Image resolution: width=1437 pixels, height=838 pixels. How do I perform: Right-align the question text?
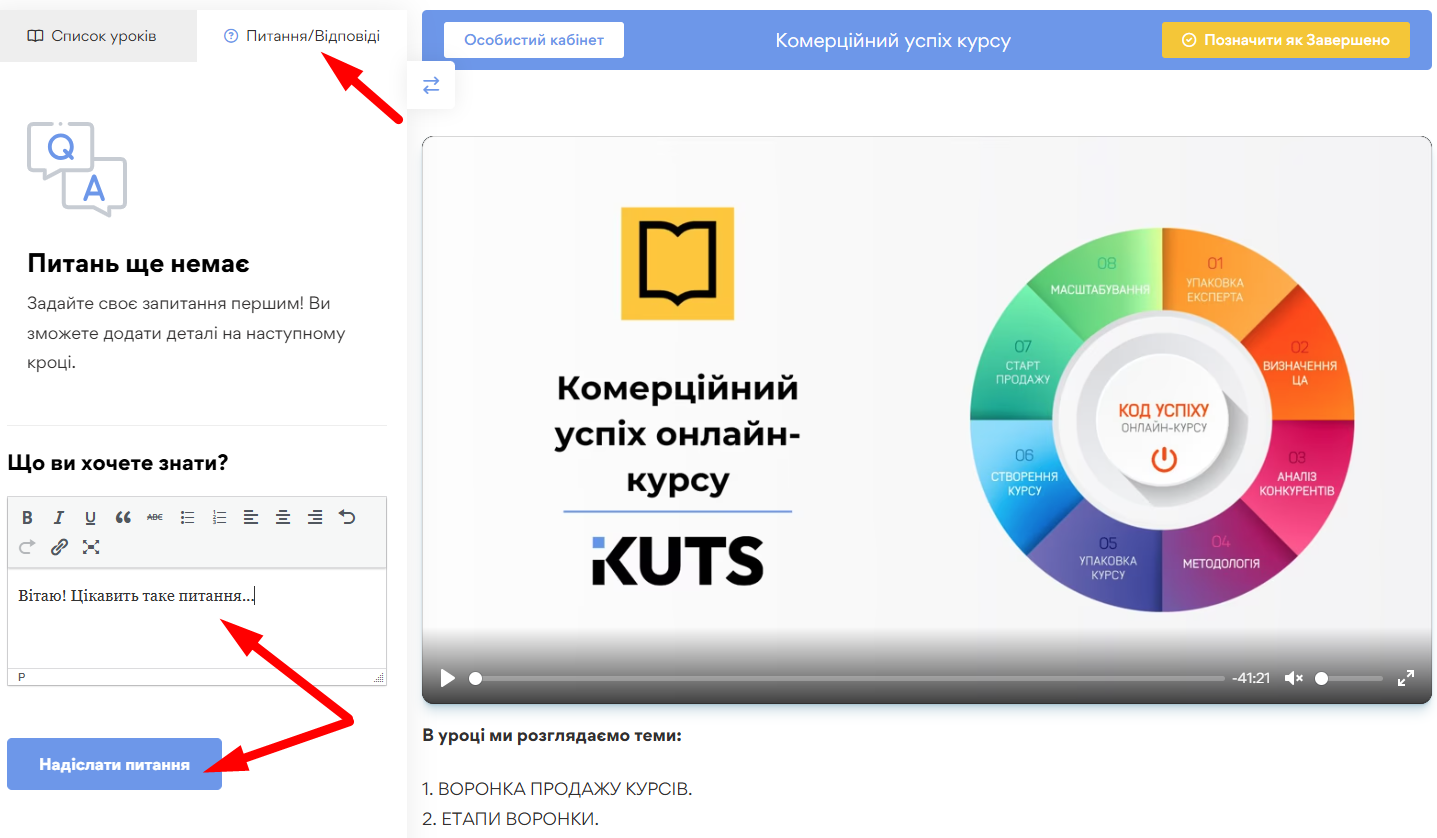tap(315, 517)
